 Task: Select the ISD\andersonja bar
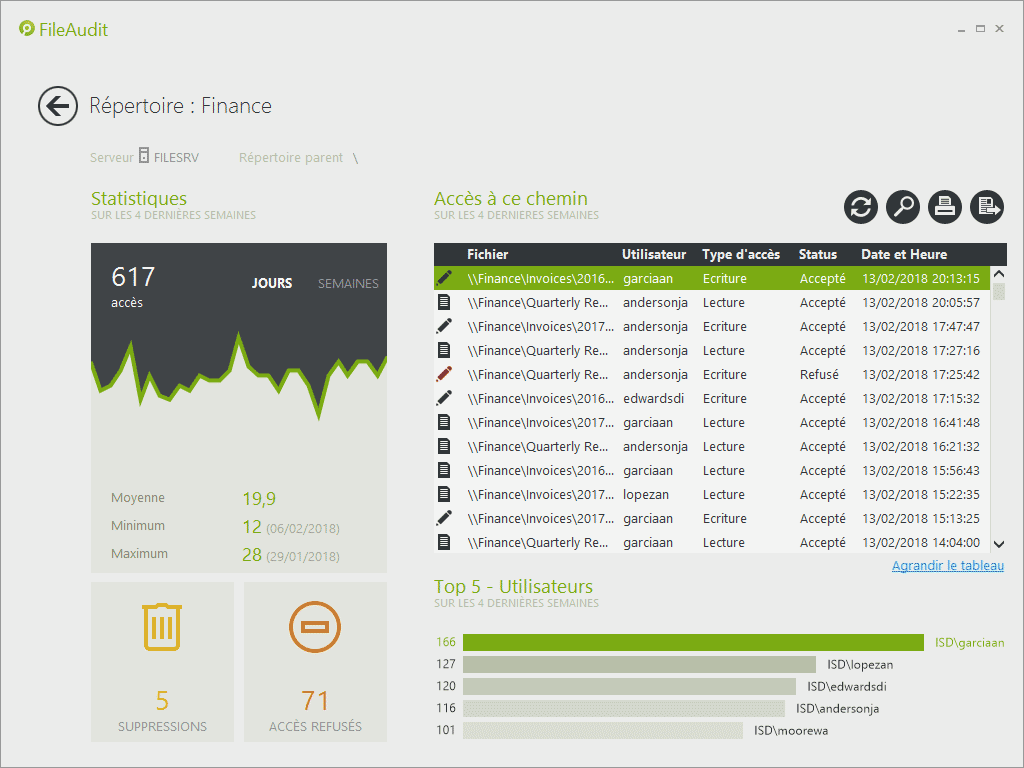click(624, 708)
